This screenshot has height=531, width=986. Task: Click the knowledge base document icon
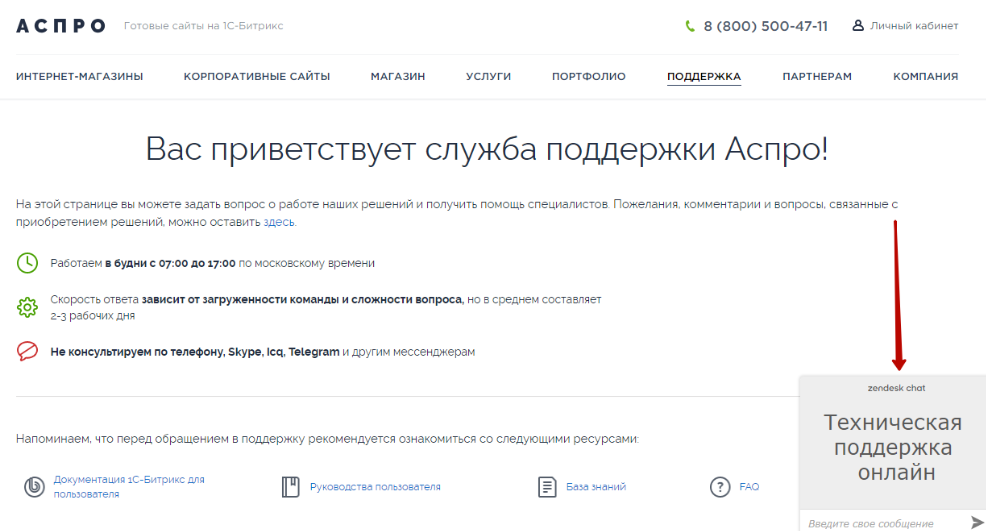tap(547, 486)
